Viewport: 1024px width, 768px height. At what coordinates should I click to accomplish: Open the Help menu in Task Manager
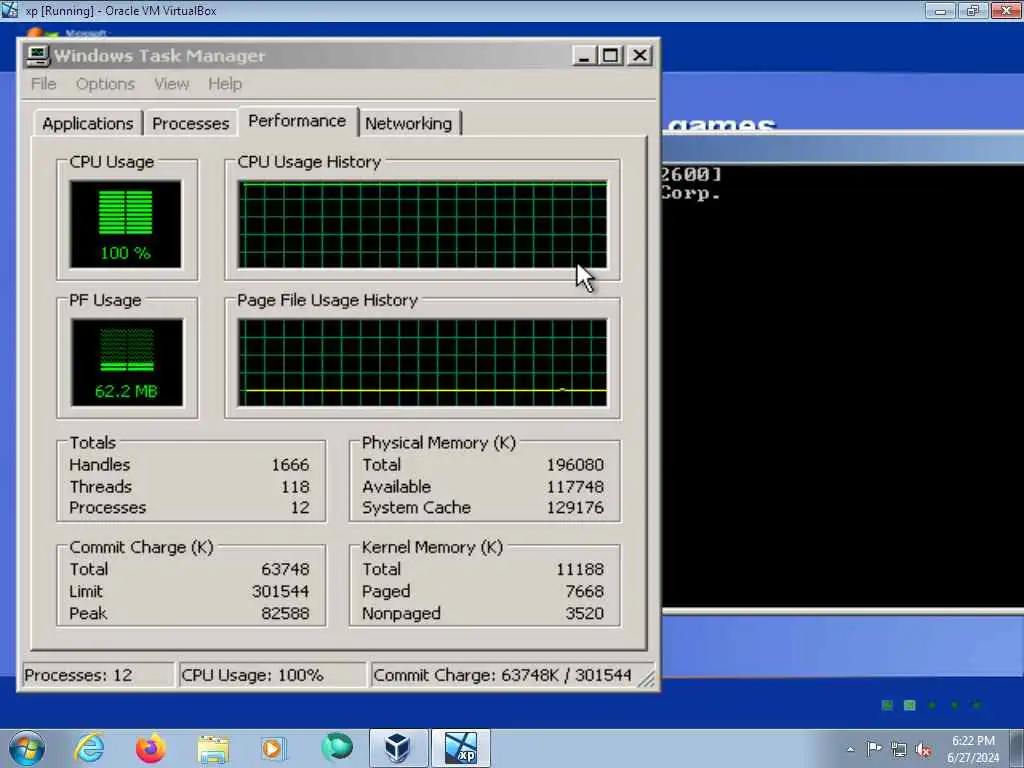click(x=225, y=84)
